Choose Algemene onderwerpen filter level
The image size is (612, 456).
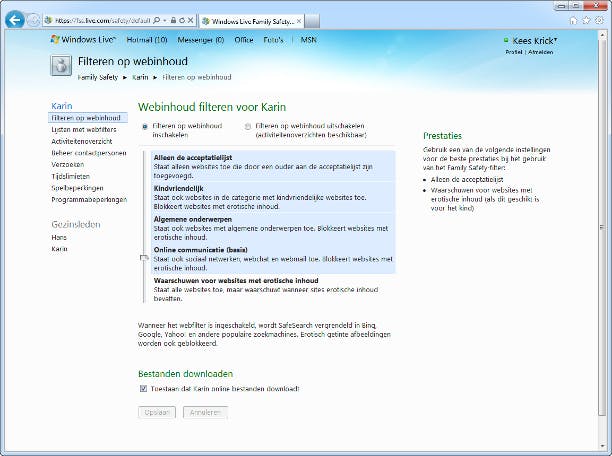pyautogui.click(x=273, y=228)
